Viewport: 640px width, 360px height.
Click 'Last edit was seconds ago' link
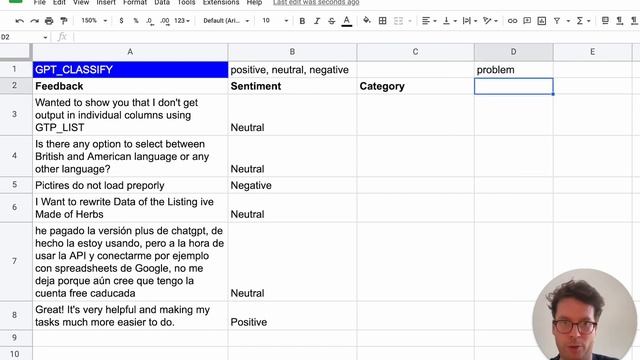(316, 2)
